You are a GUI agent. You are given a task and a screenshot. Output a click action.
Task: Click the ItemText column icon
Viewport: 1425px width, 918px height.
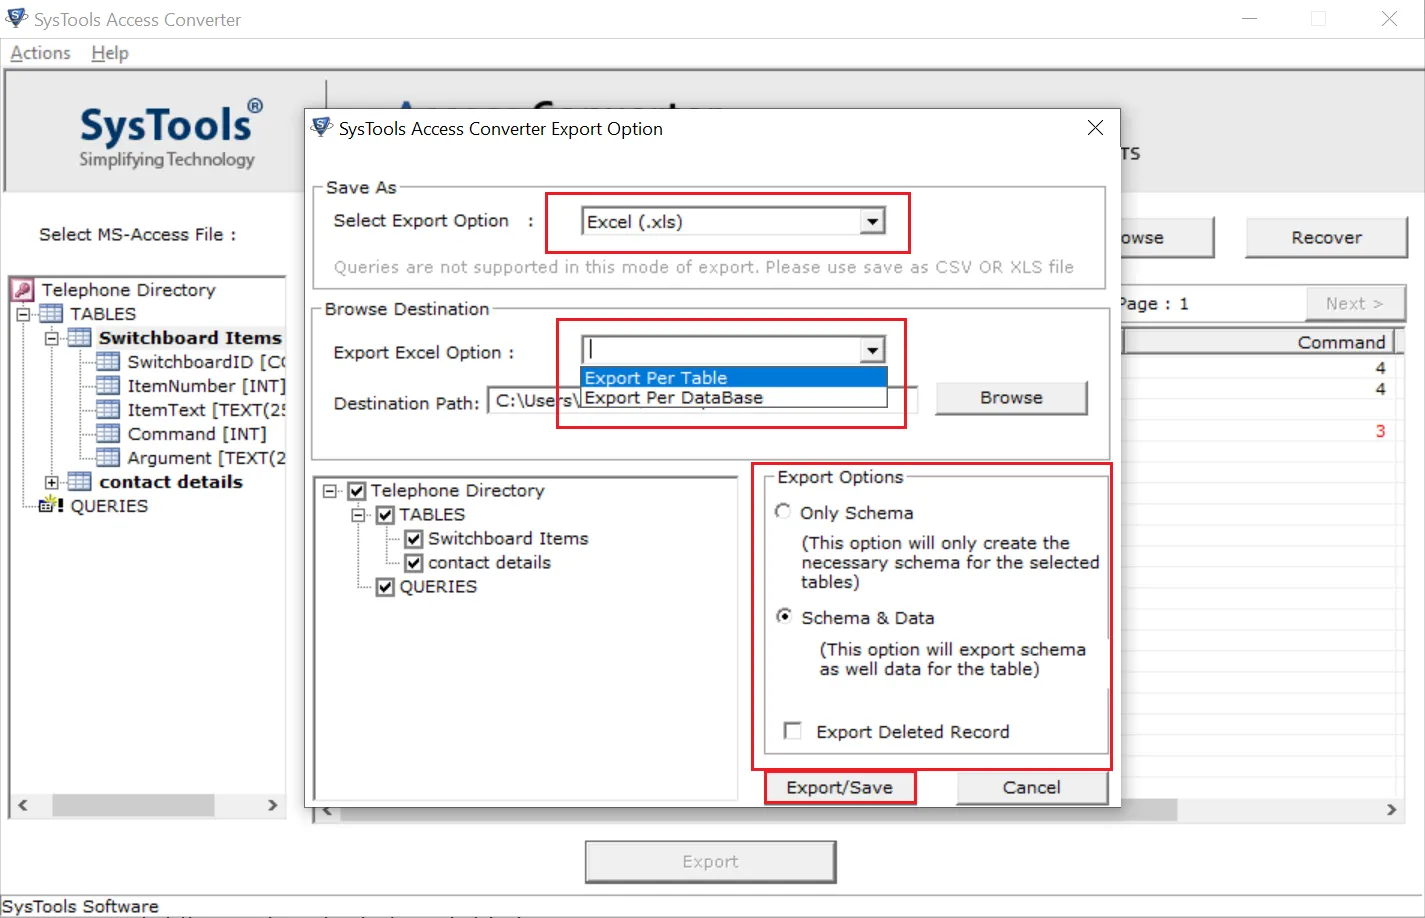point(108,410)
